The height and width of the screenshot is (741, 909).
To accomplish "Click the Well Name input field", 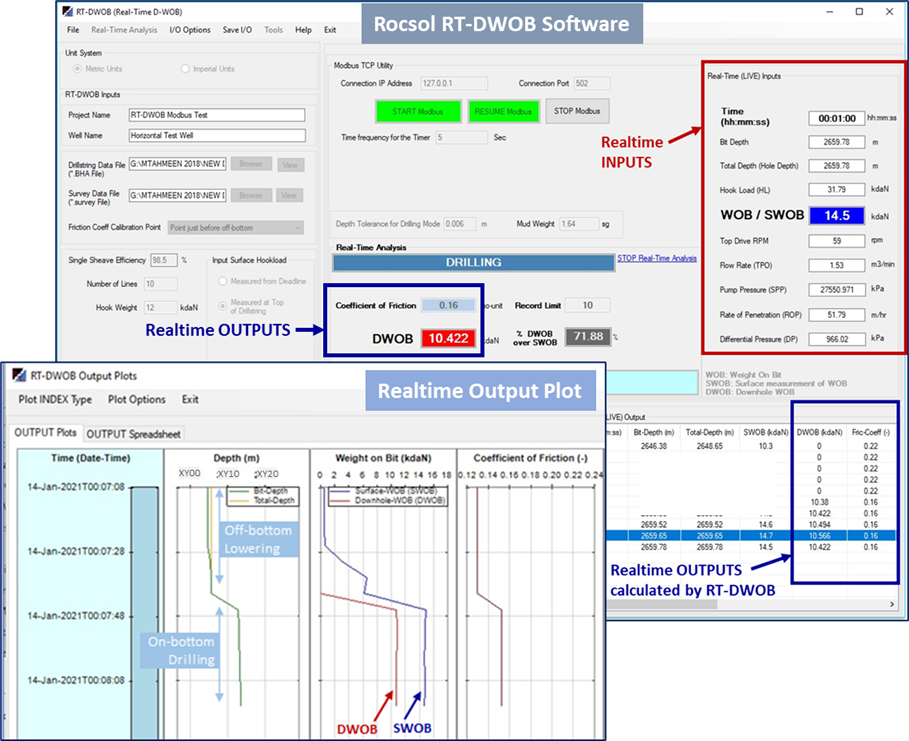I will click(x=217, y=135).
